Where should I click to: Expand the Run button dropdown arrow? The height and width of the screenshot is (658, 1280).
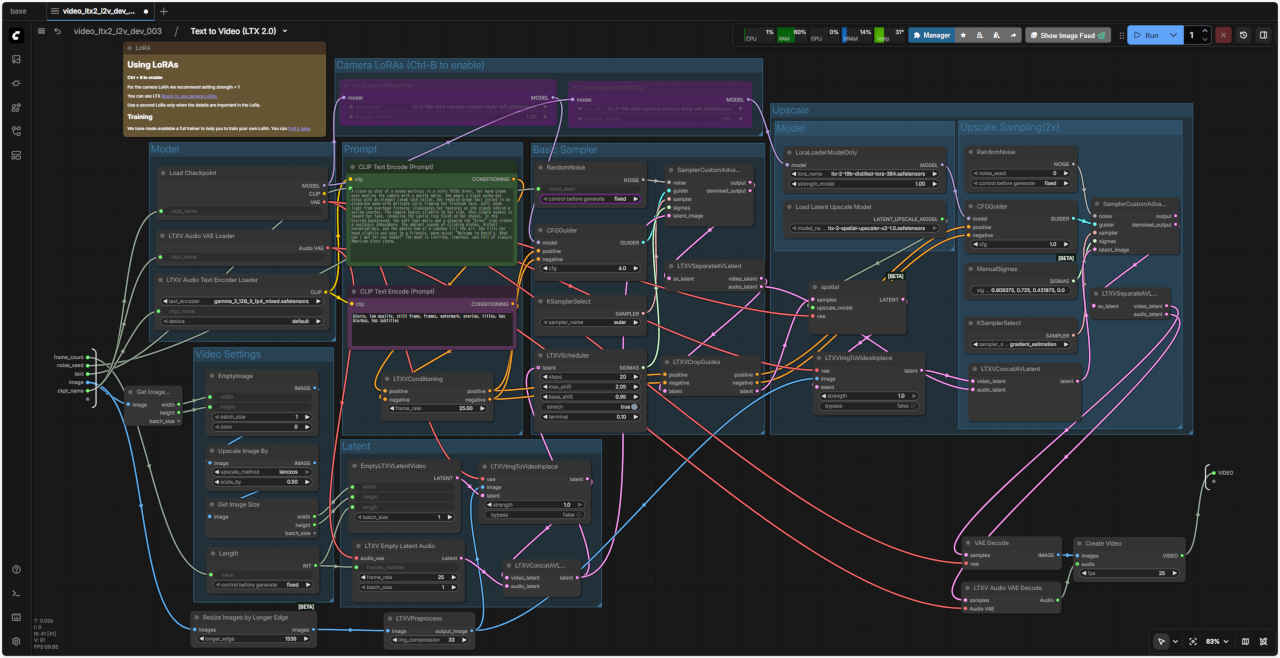[x=1173, y=35]
